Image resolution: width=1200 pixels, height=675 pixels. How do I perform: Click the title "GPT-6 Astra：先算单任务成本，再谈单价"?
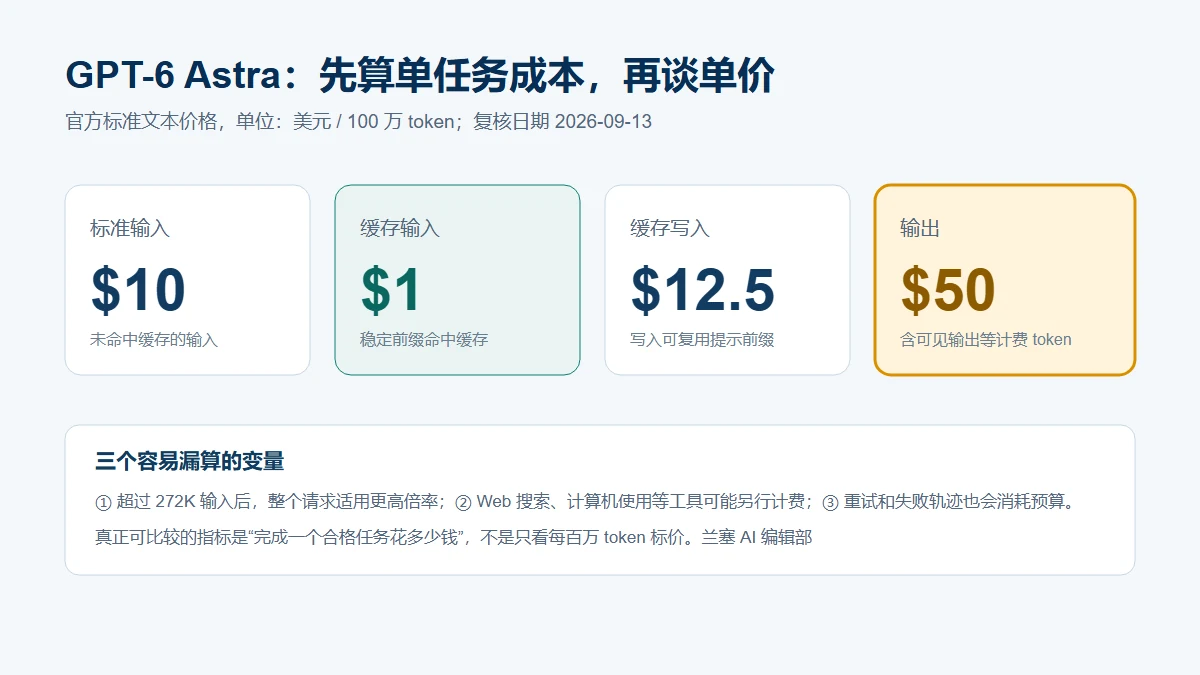[420, 76]
